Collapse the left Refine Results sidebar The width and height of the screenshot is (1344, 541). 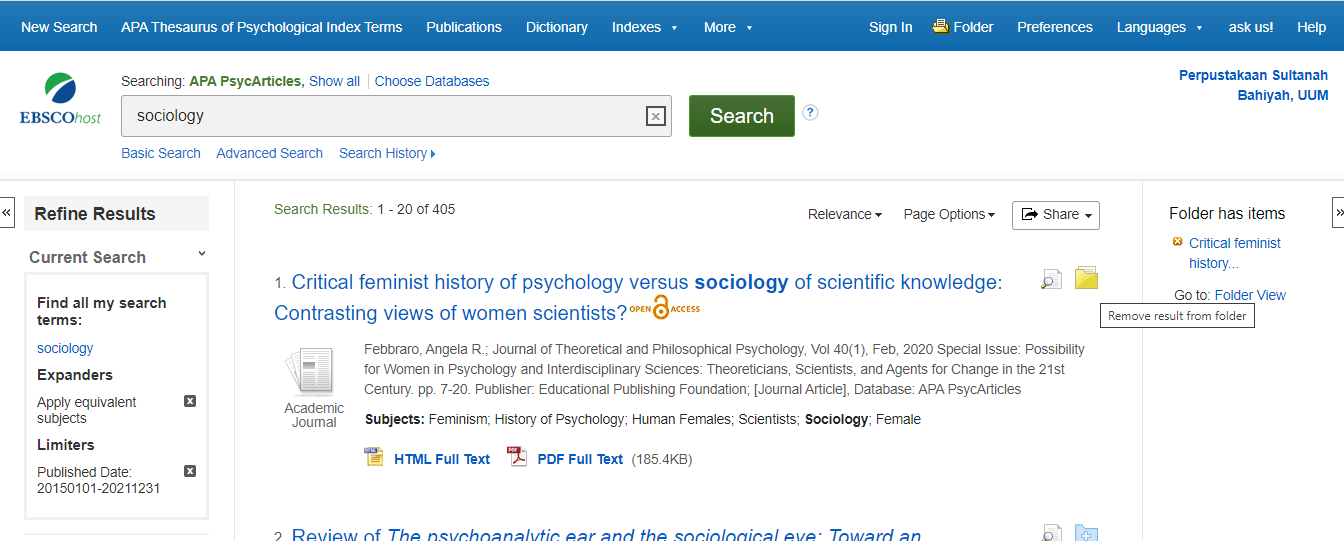[7, 212]
